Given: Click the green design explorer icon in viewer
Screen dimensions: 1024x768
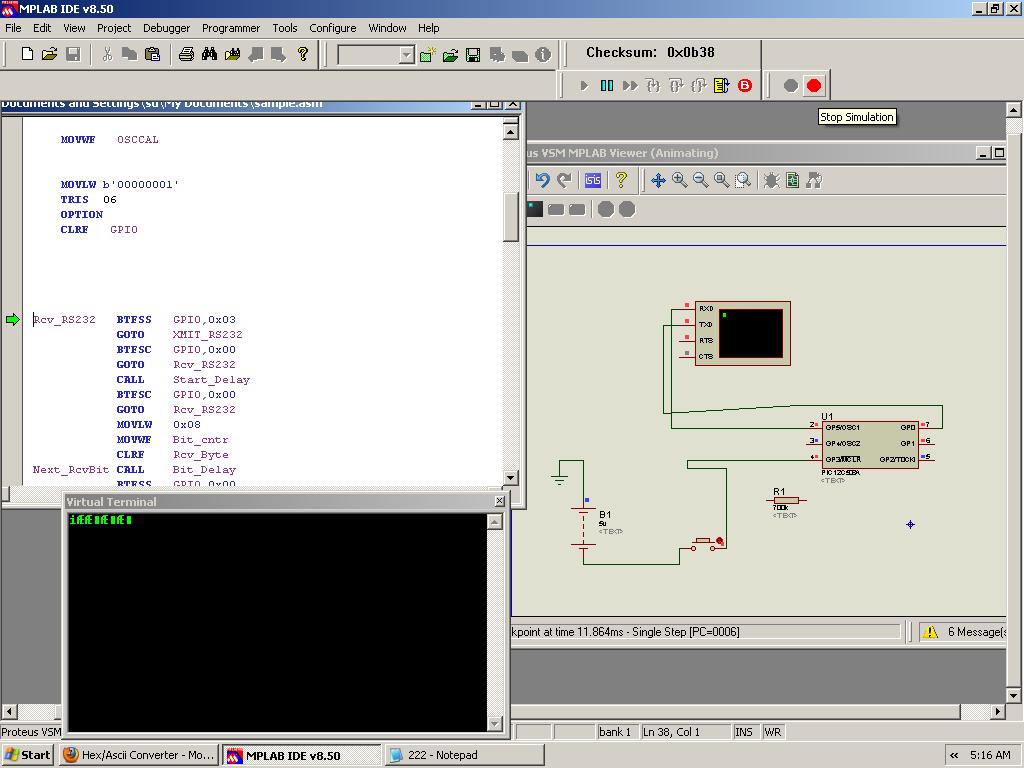Looking at the screenshot, I should click(792, 180).
